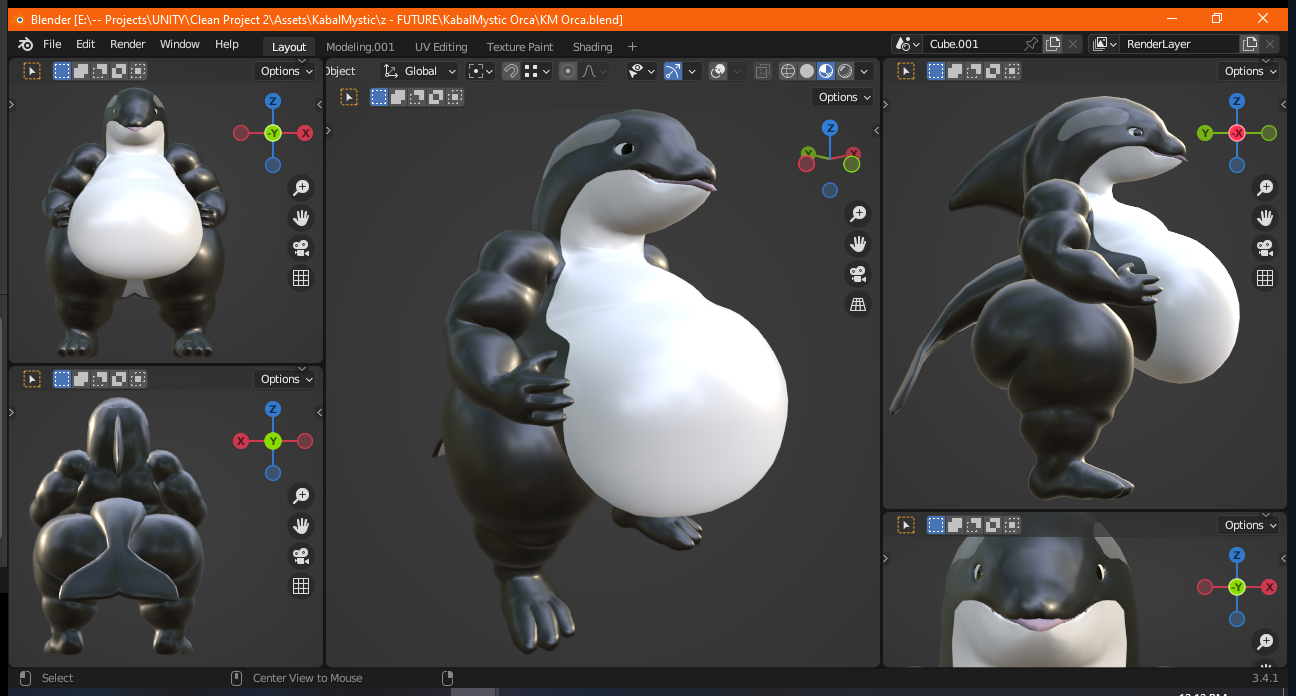
Task: Expand the Options dropdown in main viewport
Action: point(842,97)
